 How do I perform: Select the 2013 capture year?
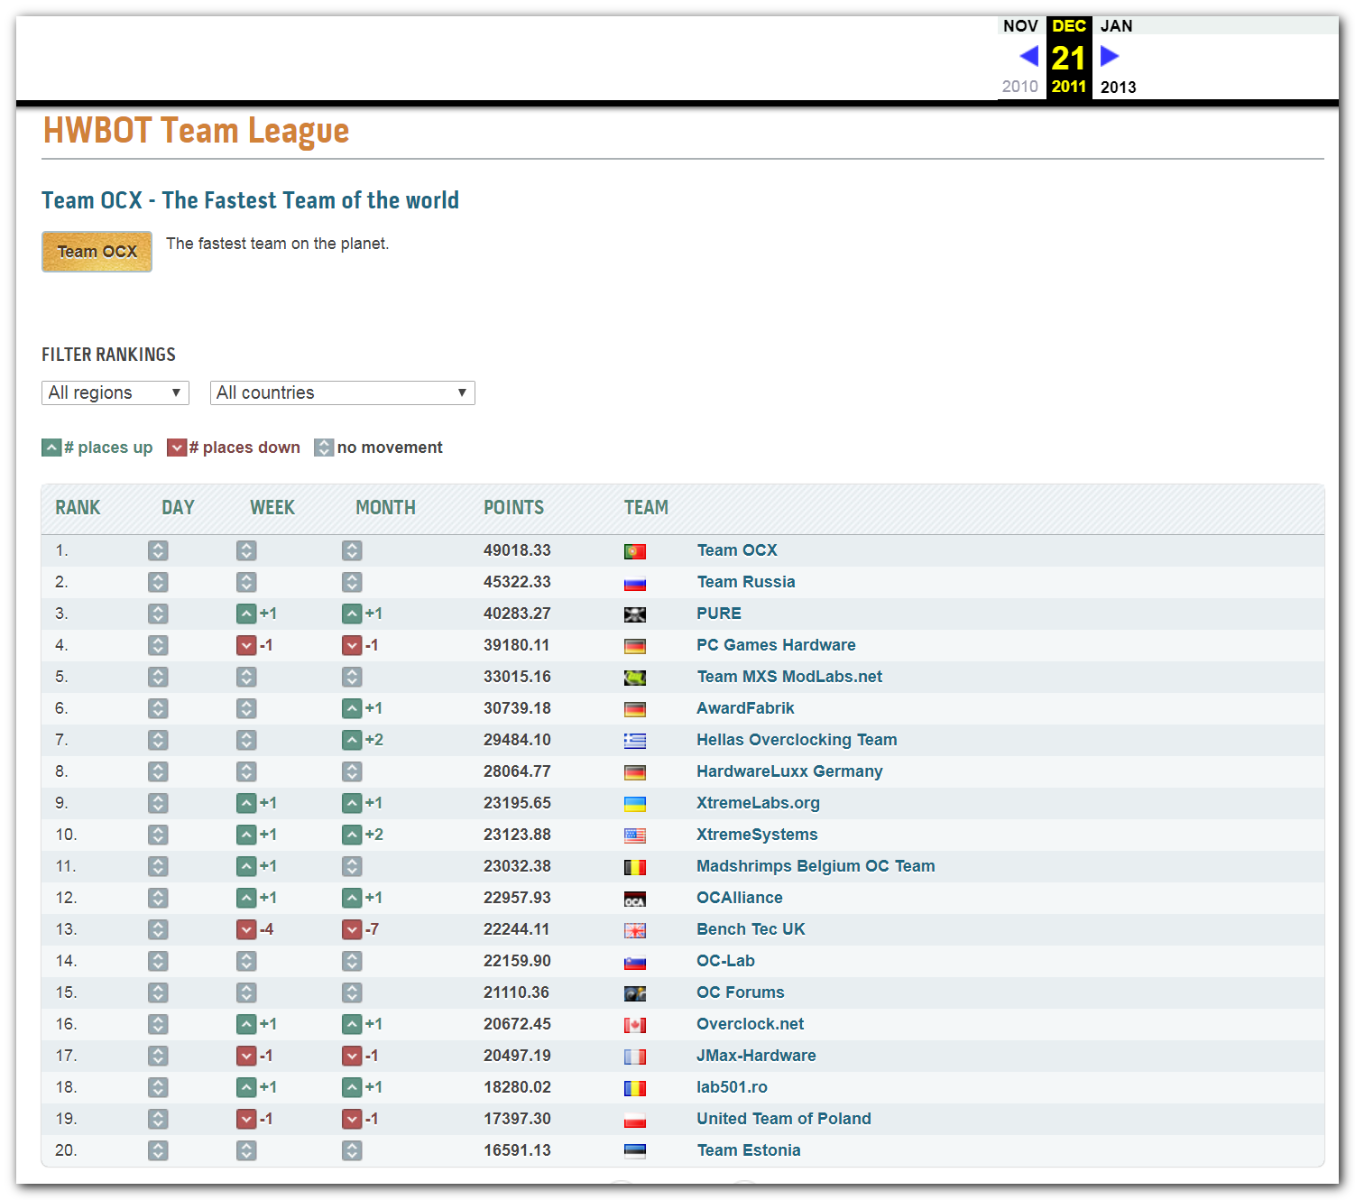pyautogui.click(x=1118, y=87)
